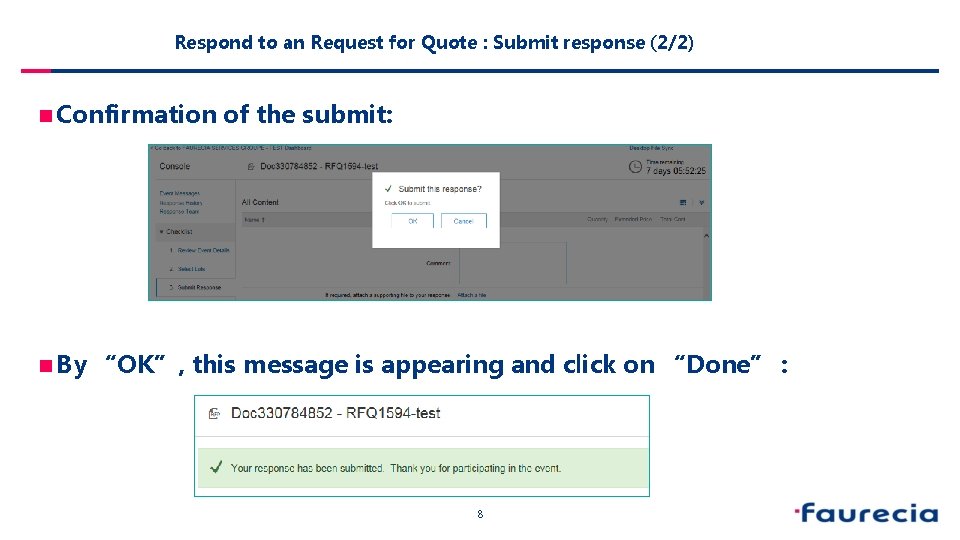Click the Quantity column header
Image resolution: width=960 pixels, height=540 pixels.
tap(597, 219)
